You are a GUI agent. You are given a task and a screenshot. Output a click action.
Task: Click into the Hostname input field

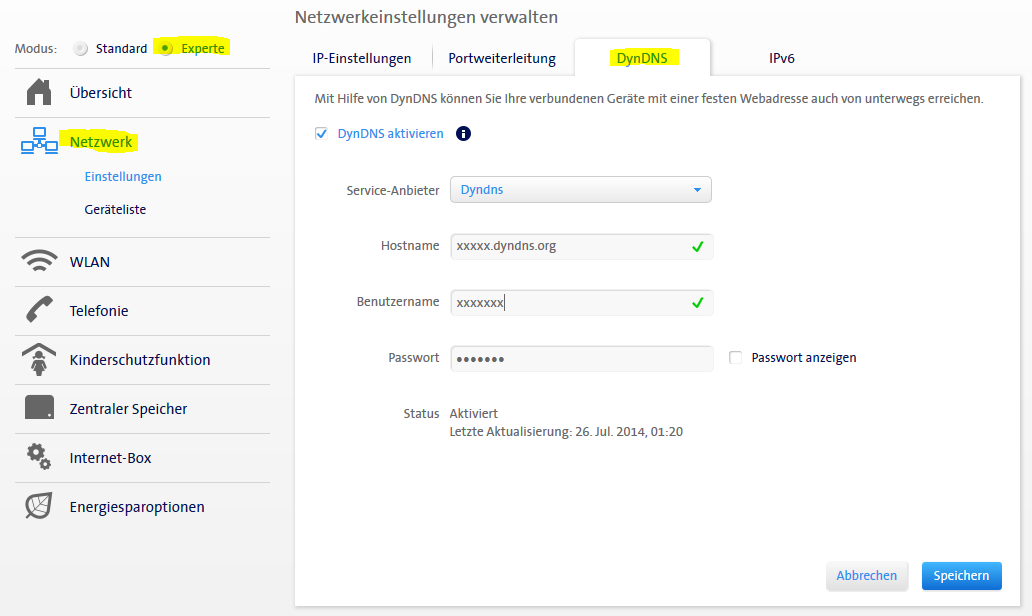tap(570, 246)
